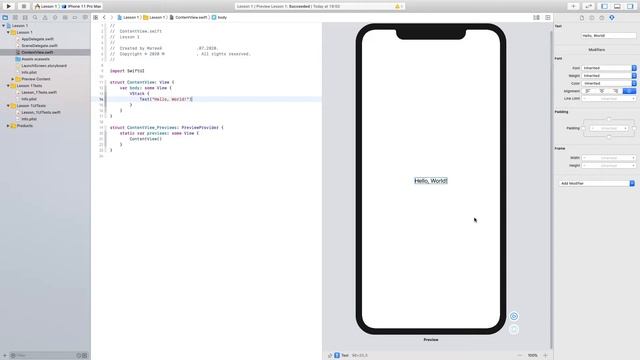The image size is (640, 360).
Task: Open the Weight dropdown
Action: point(609,76)
